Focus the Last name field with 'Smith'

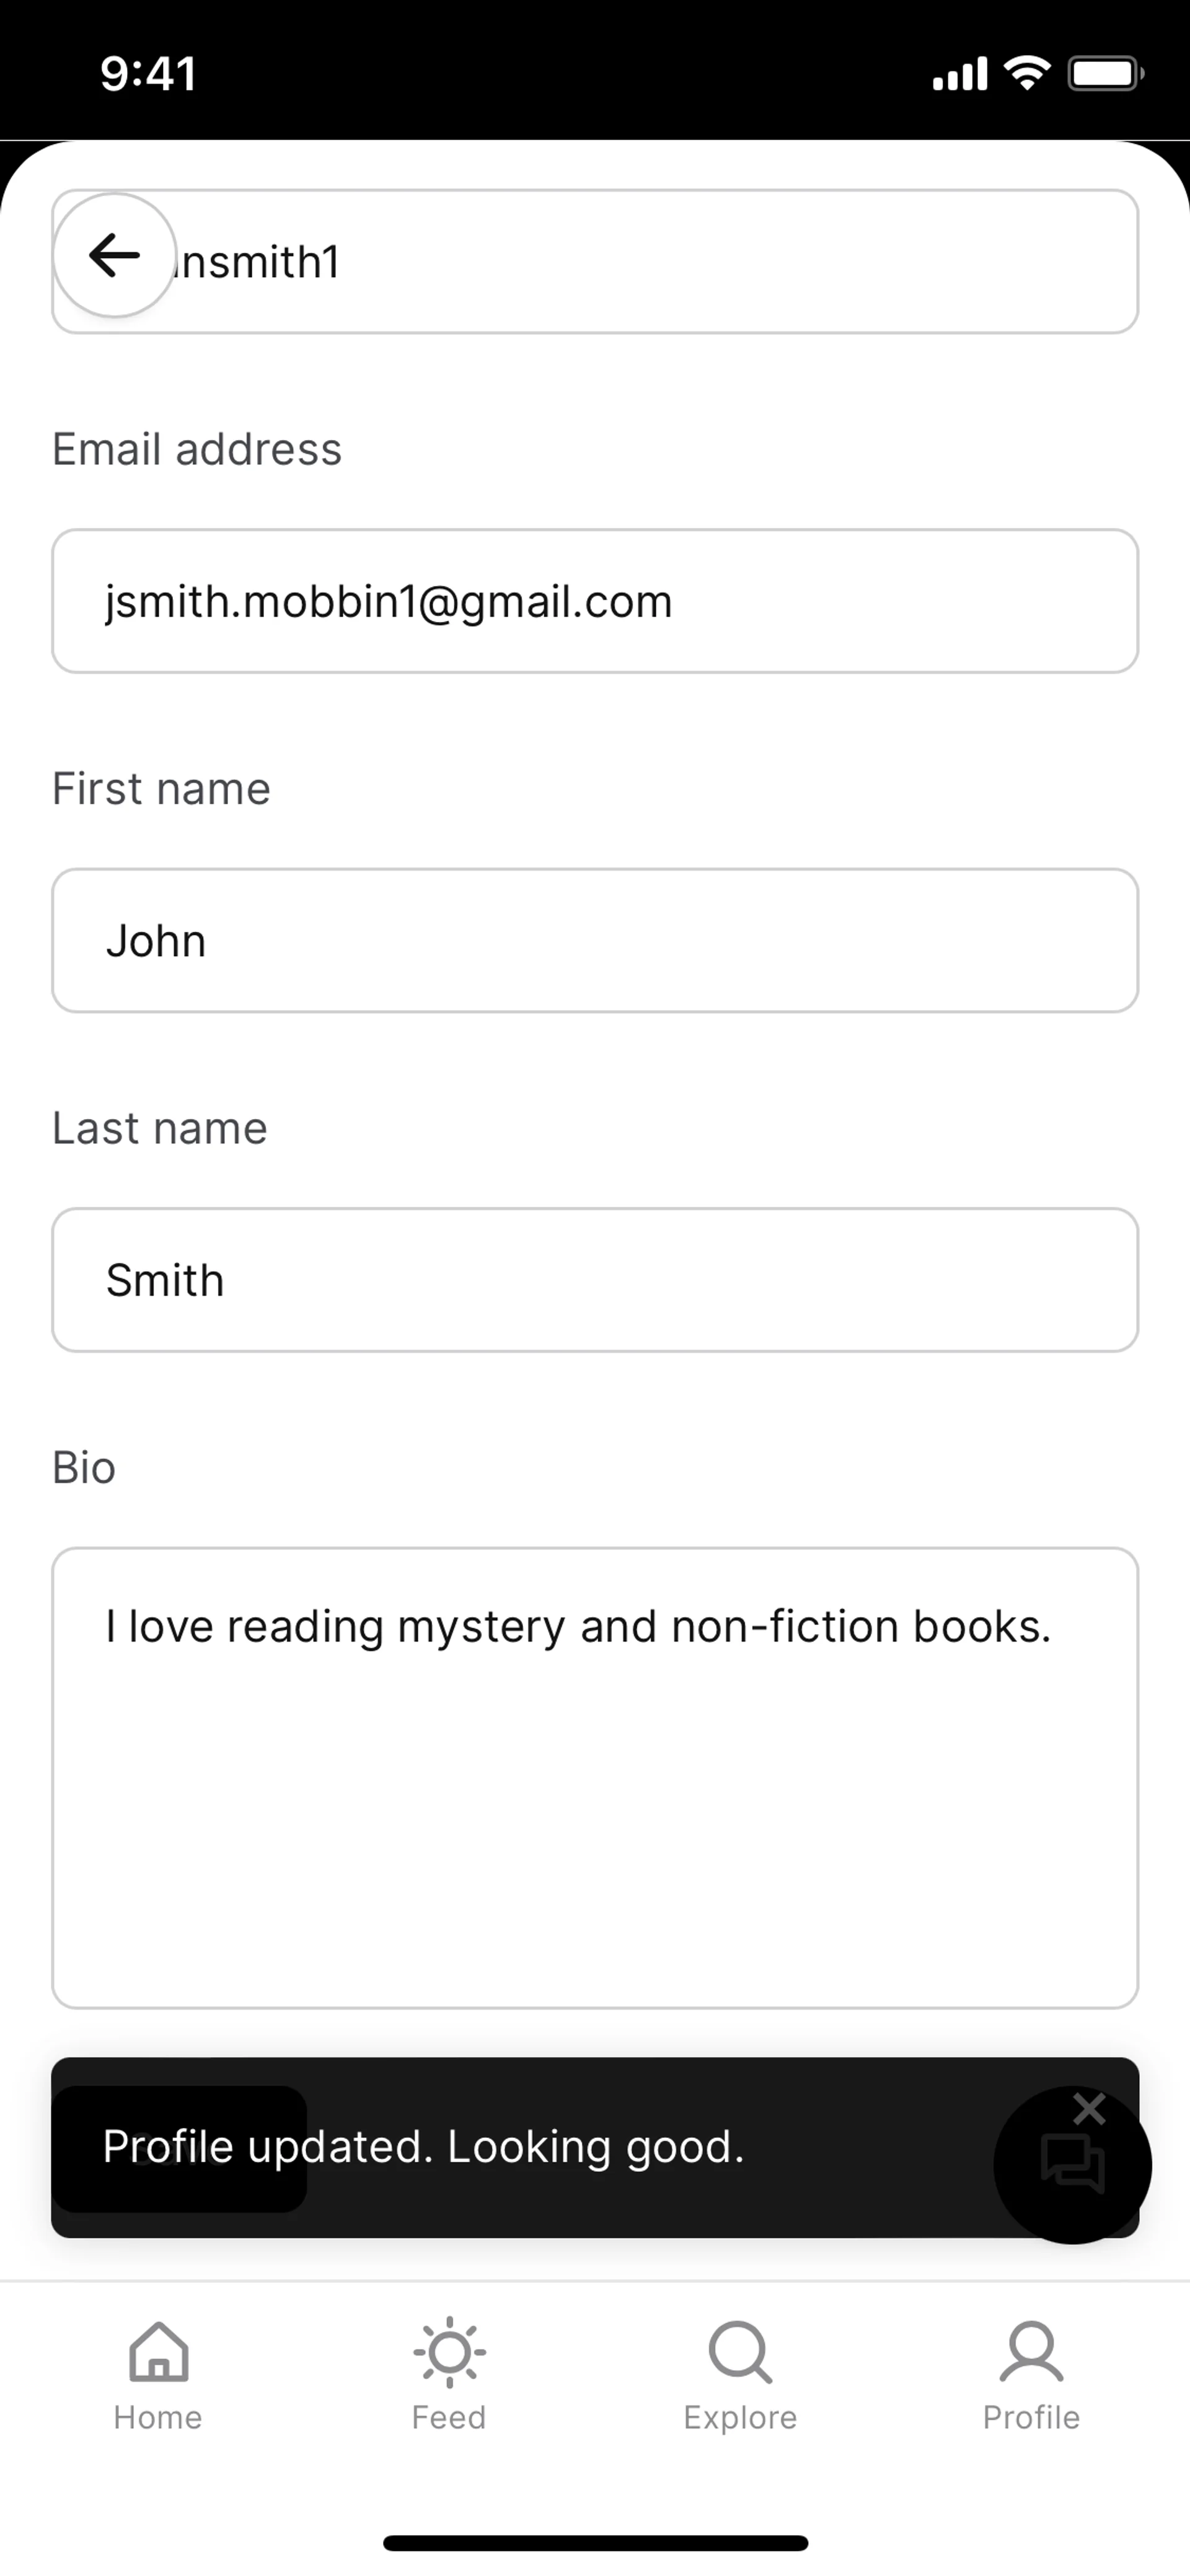594,1280
